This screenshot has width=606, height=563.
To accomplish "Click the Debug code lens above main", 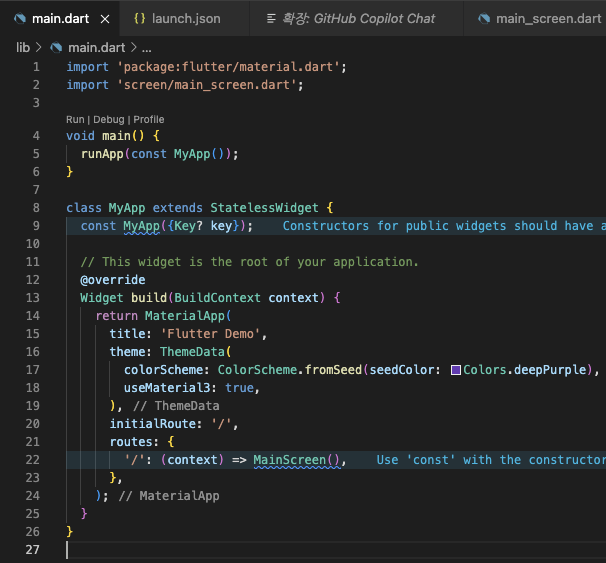I will pos(109,119).
